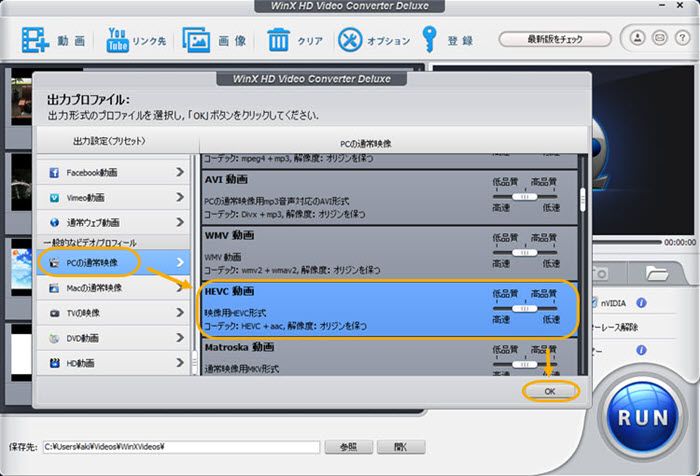Click the リンク先 toolbar label
Viewport: 700px width, 476px height.
149,41
